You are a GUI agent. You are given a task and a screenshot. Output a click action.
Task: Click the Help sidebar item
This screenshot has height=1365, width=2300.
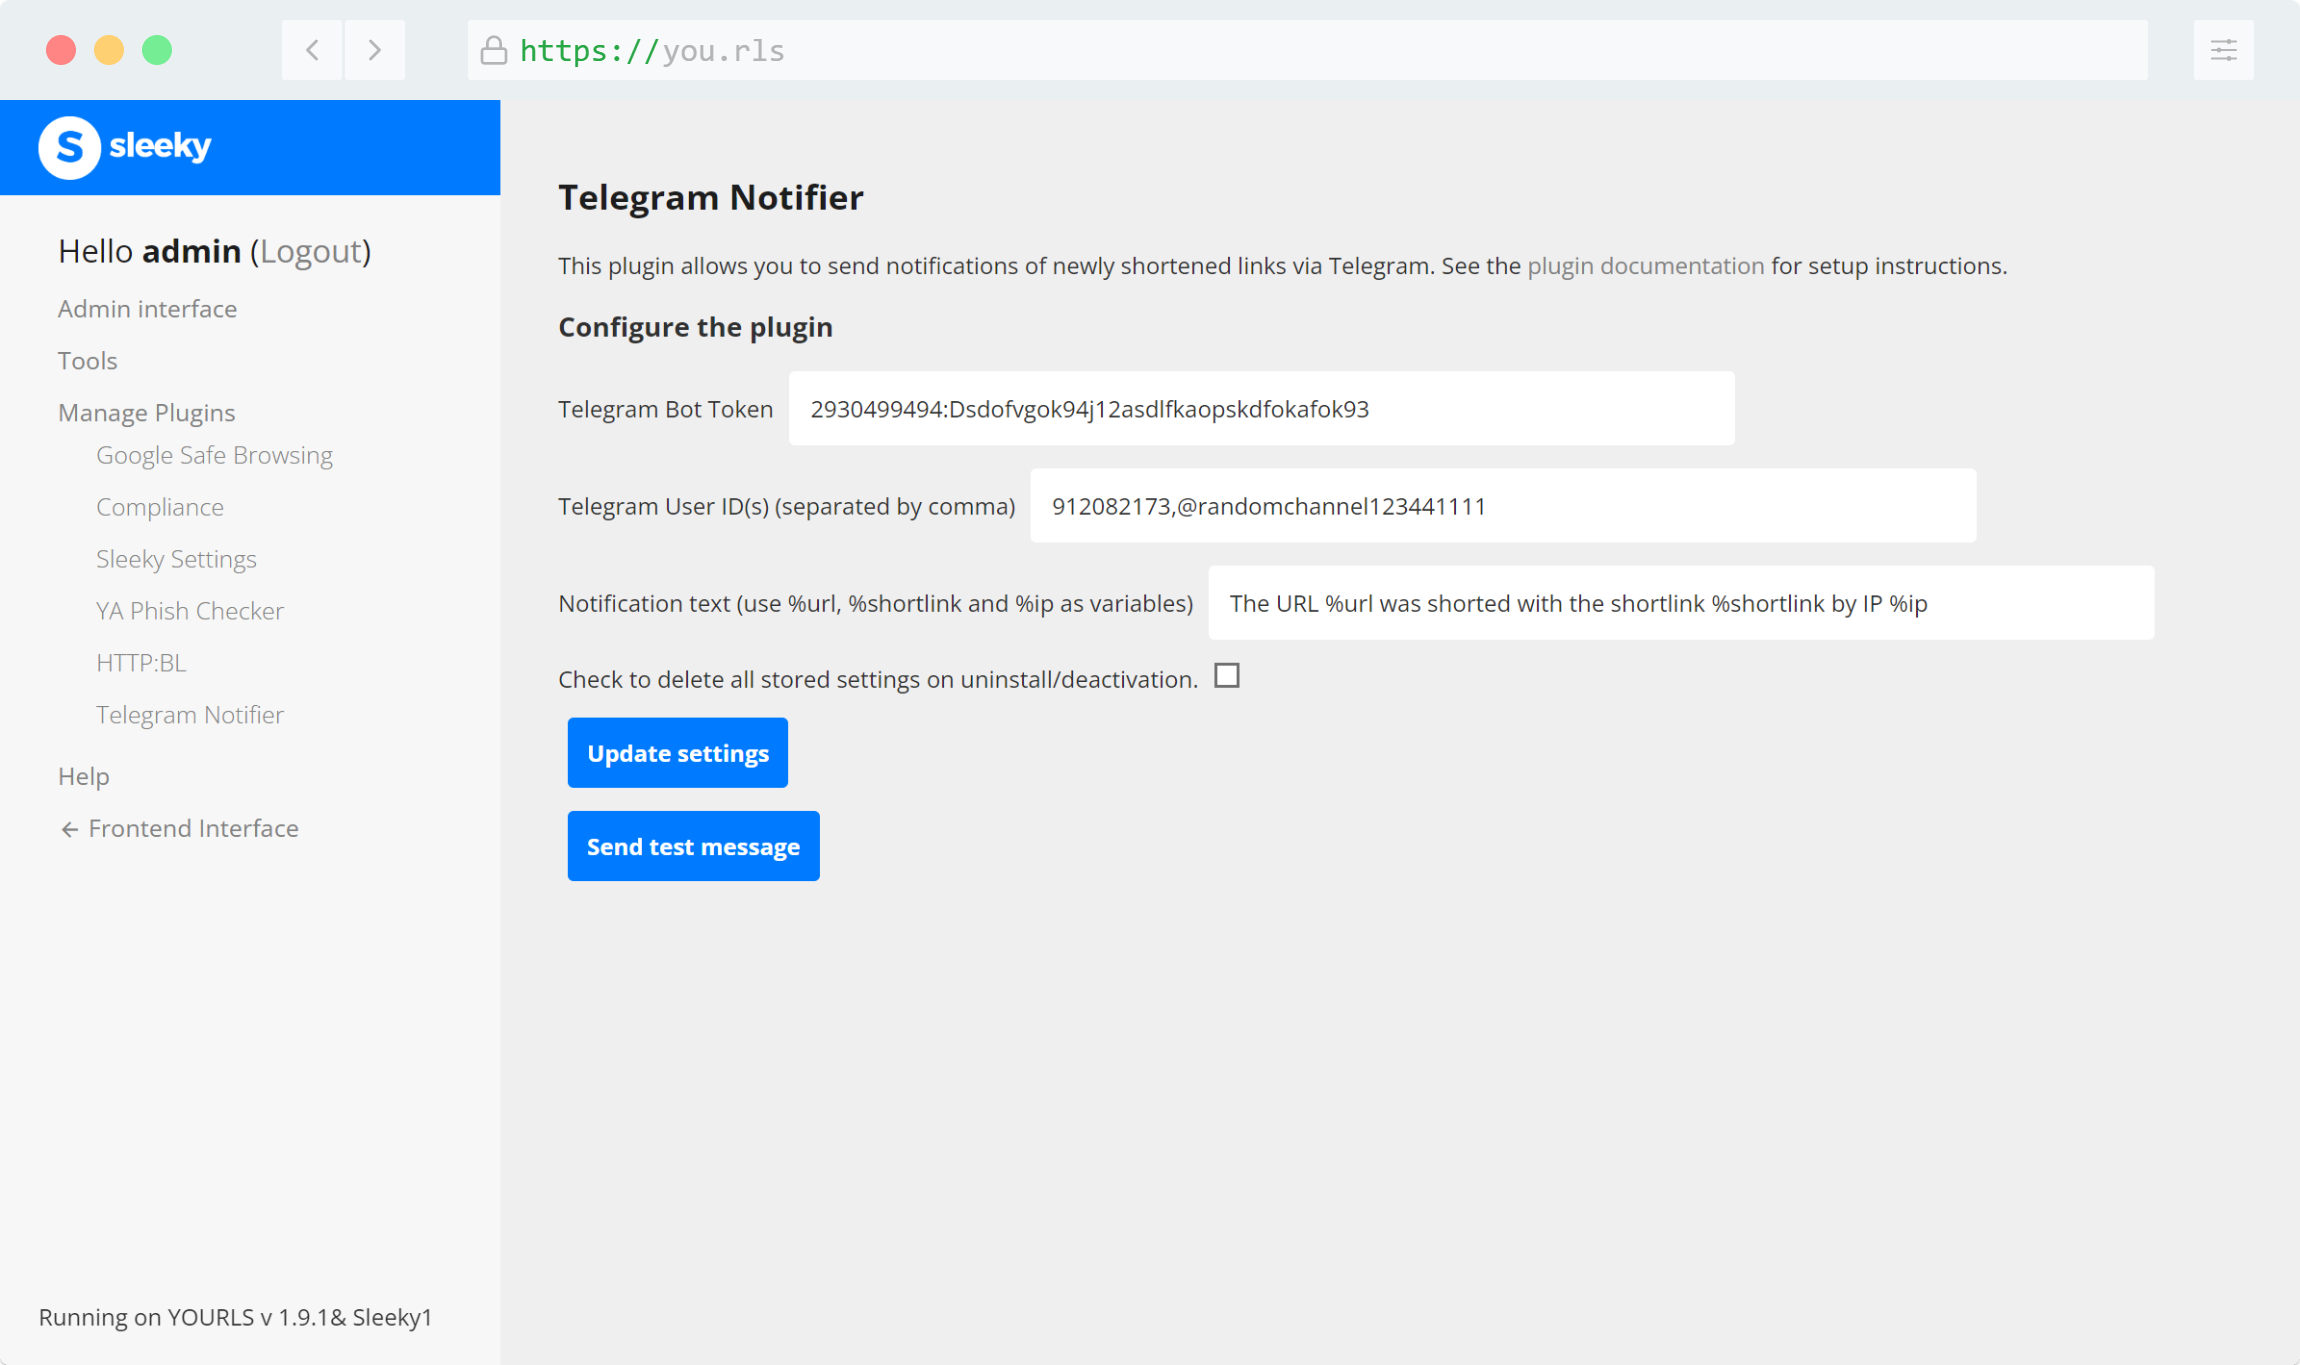coord(83,775)
